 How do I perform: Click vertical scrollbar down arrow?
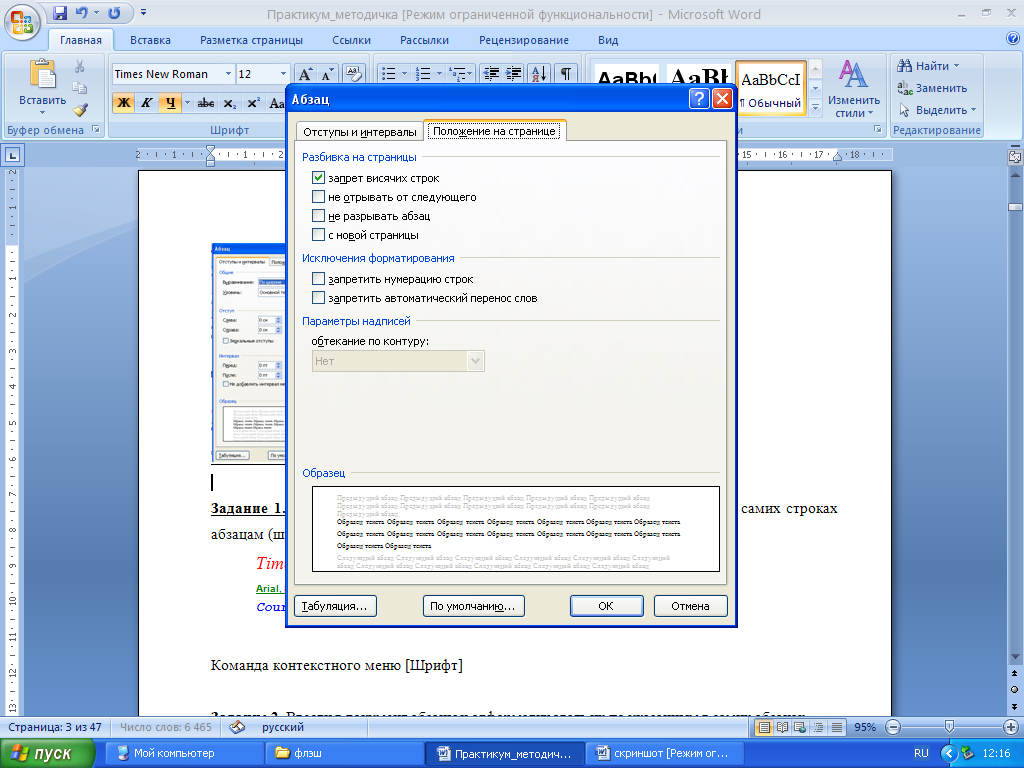click(1015, 657)
